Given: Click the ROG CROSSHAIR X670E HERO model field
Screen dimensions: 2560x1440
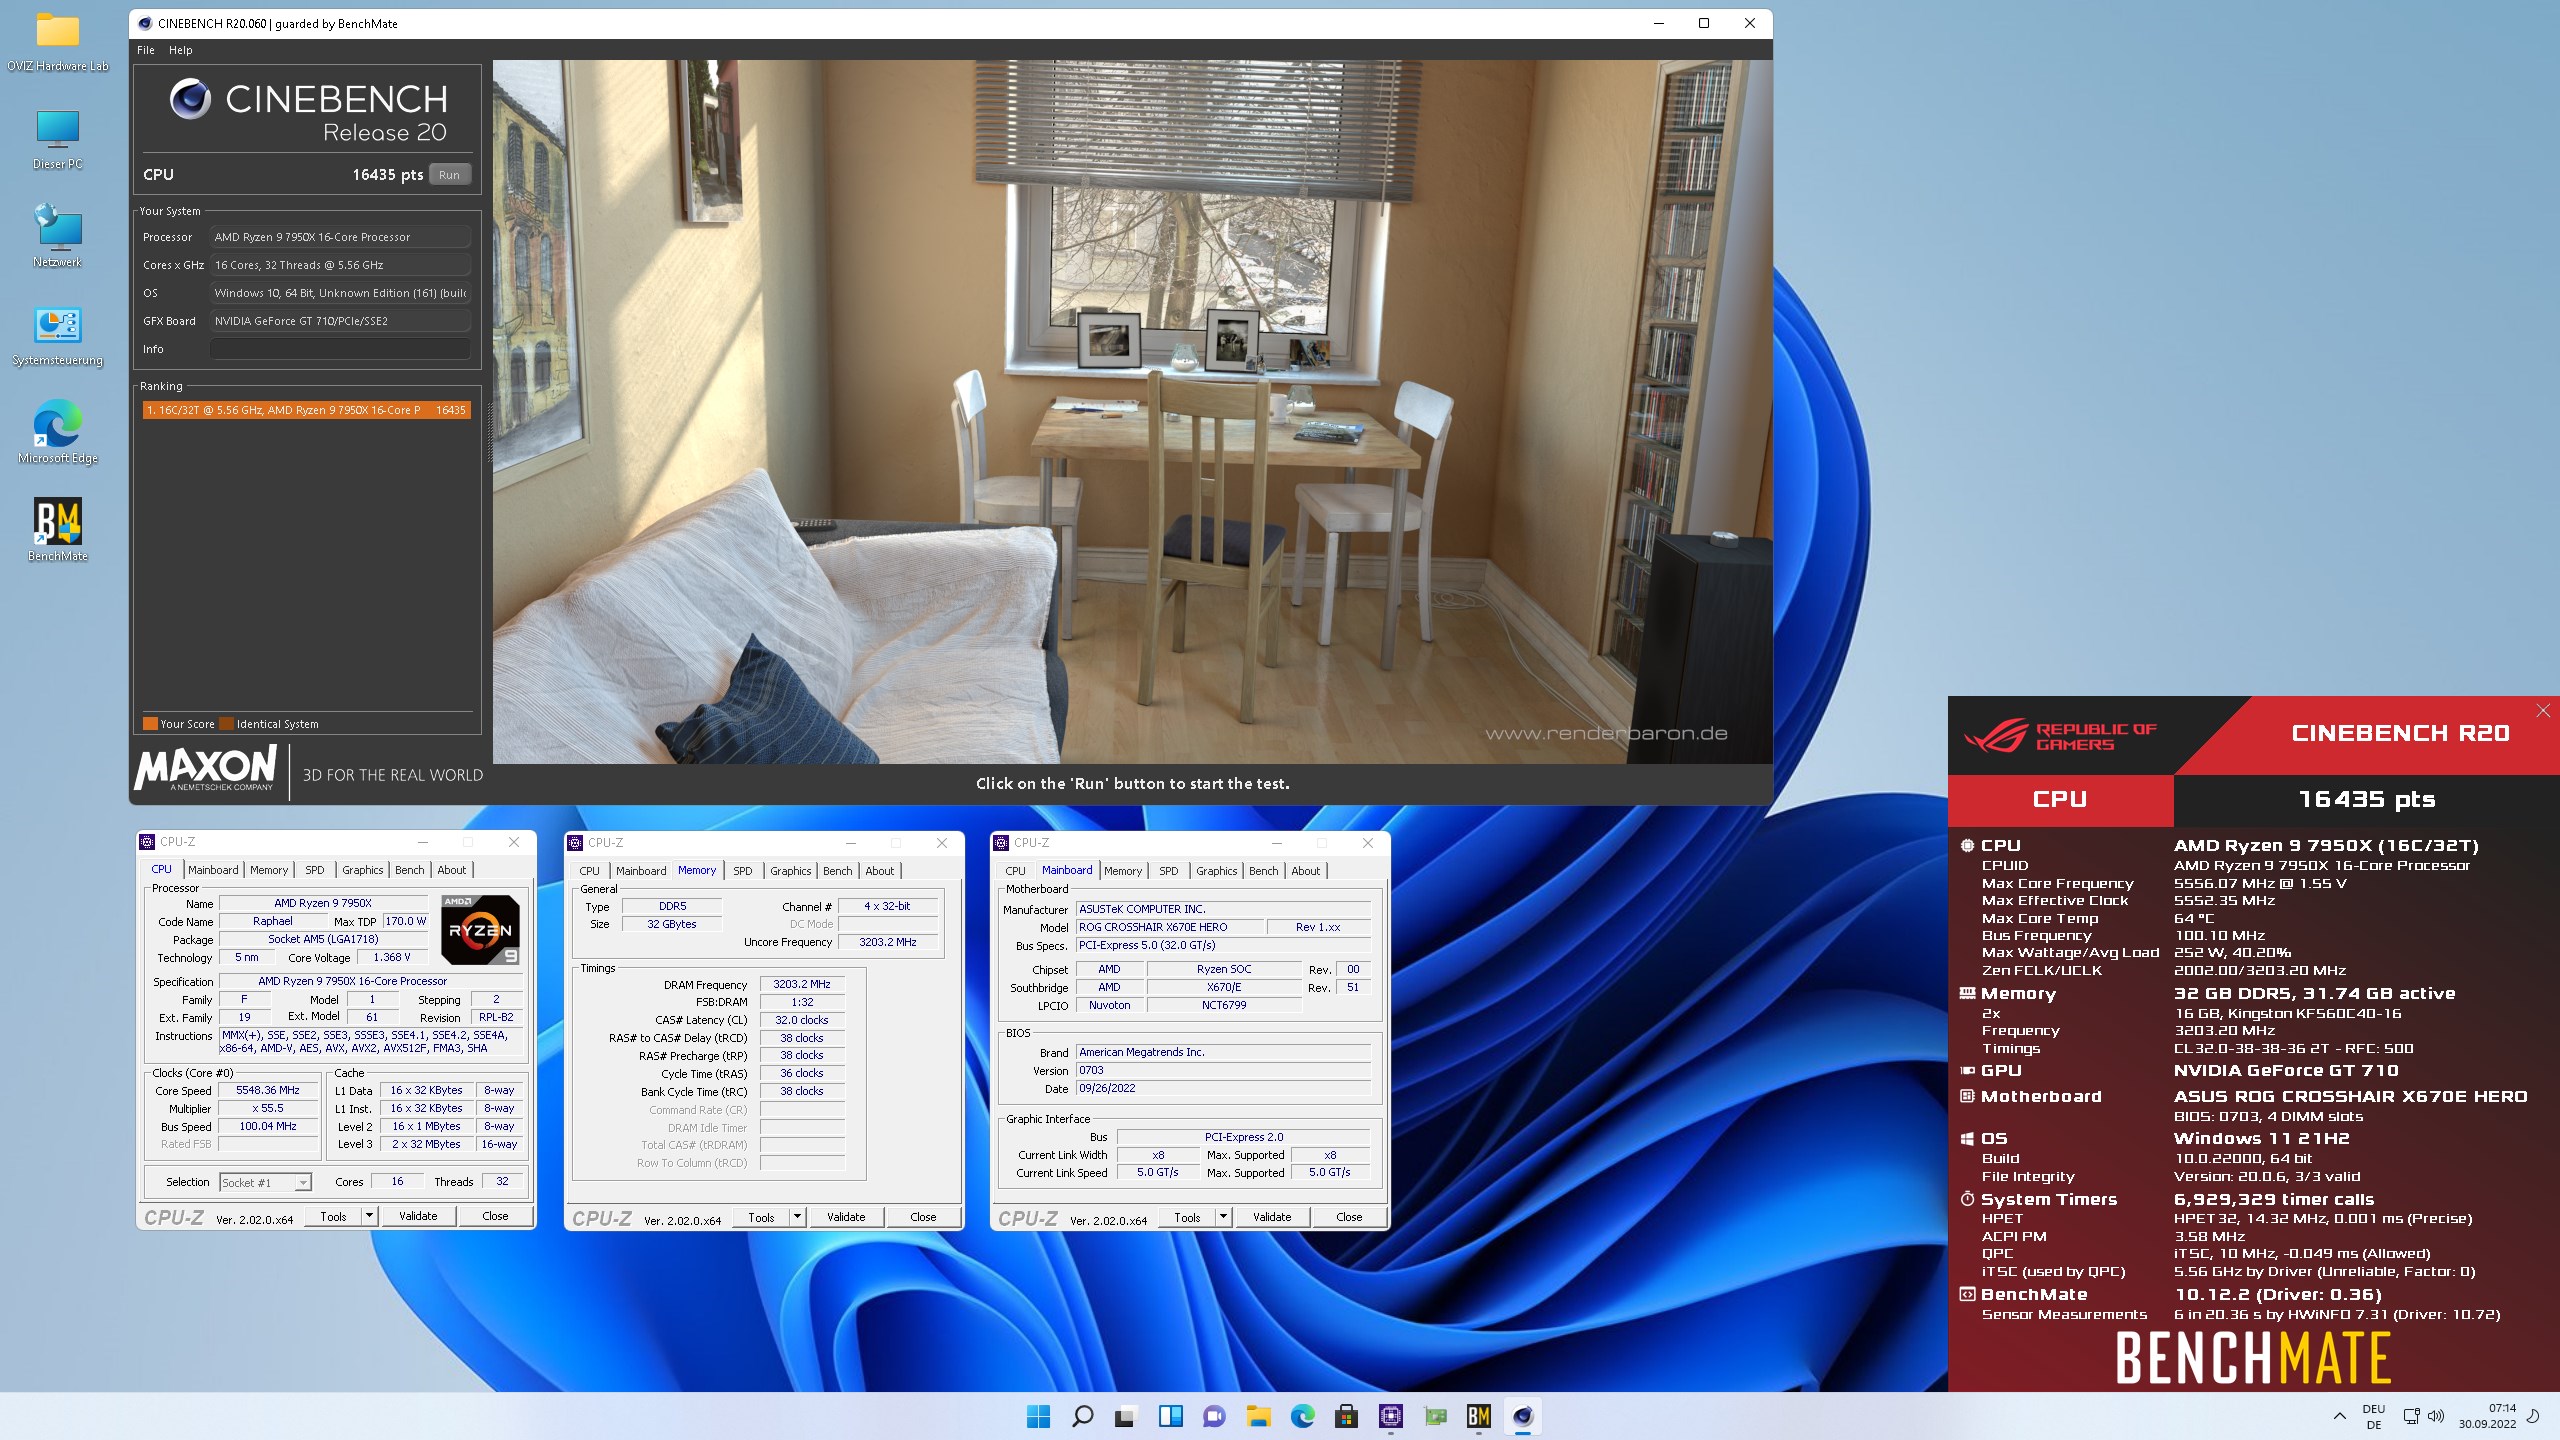Looking at the screenshot, I should pos(1170,928).
